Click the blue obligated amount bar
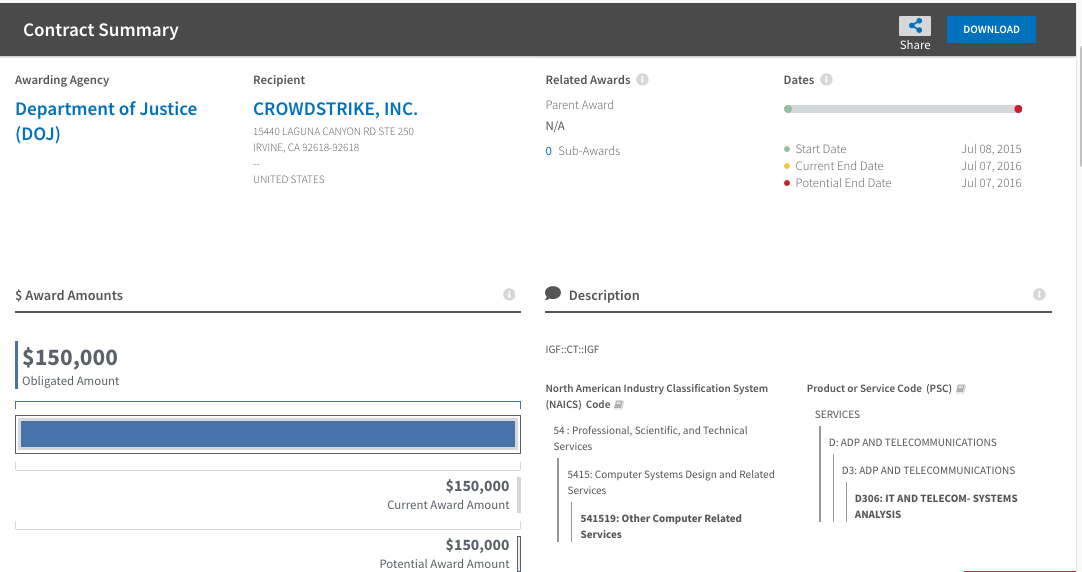Viewport: 1082px width, 572px height. pyautogui.click(x=268, y=435)
